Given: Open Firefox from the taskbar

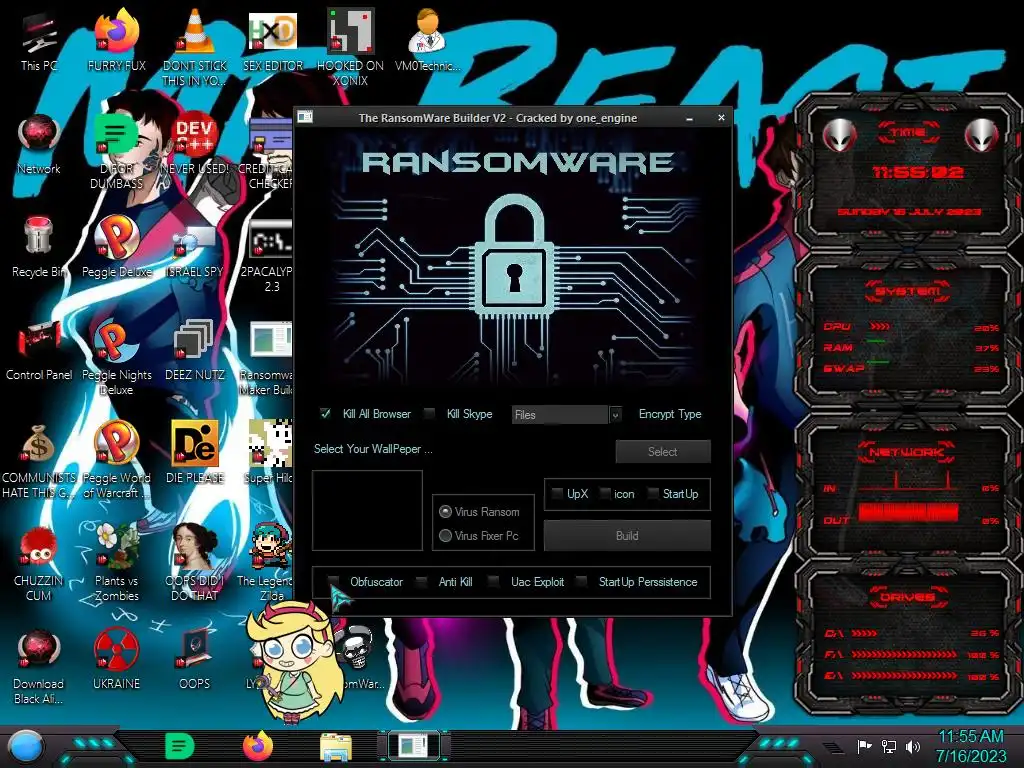Looking at the screenshot, I should [258, 746].
